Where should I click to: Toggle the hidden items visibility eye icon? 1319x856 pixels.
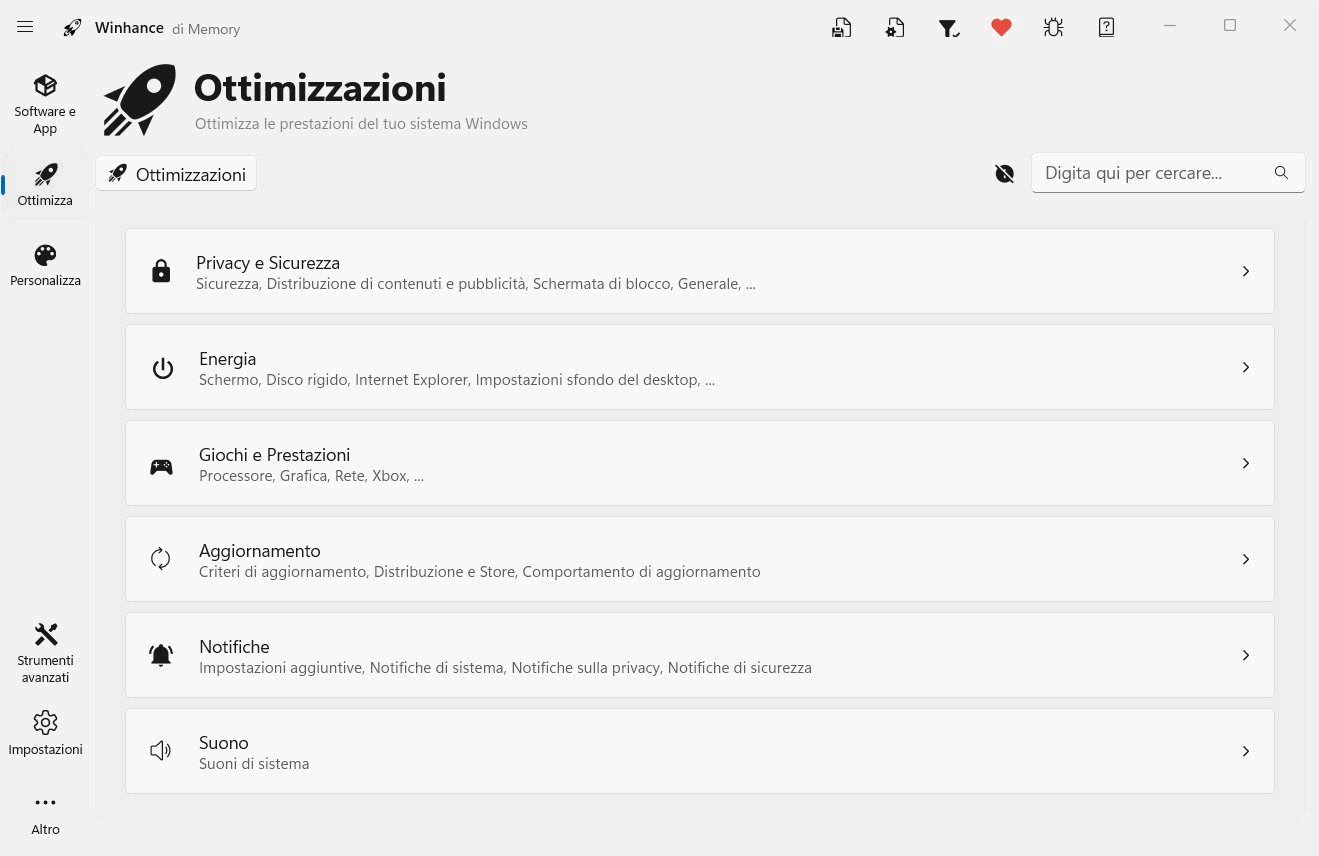[x=1004, y=173]
